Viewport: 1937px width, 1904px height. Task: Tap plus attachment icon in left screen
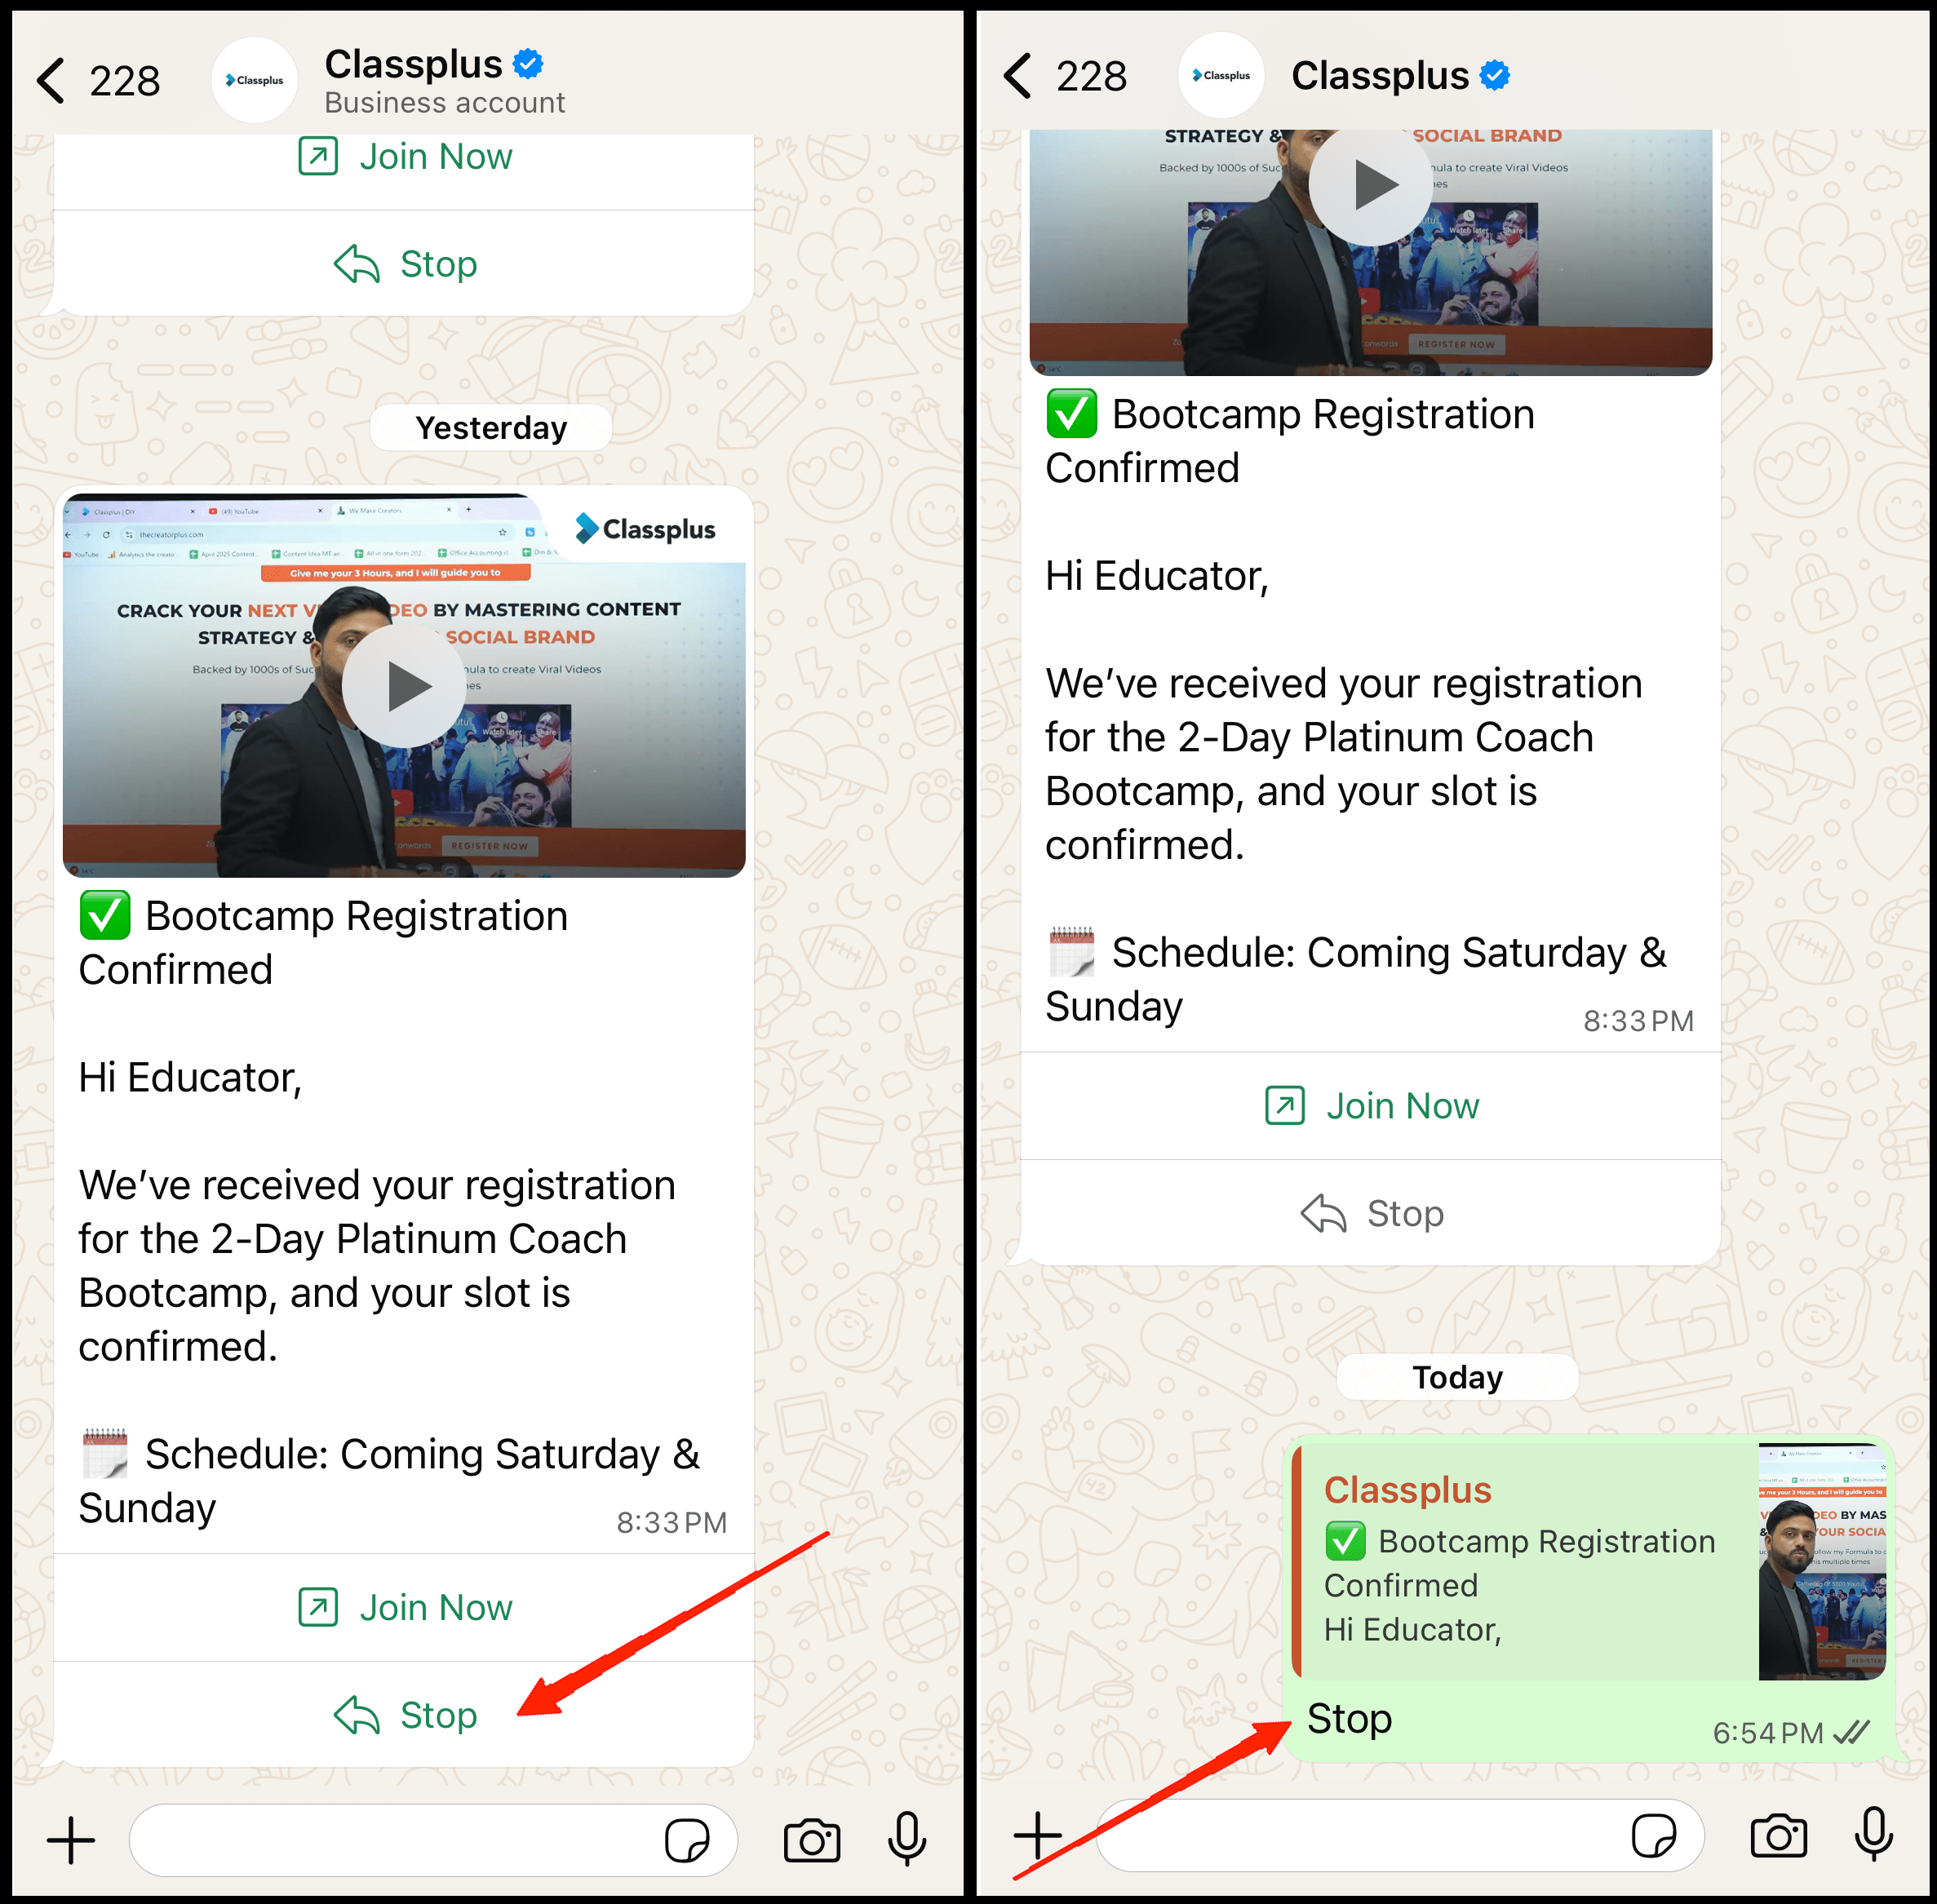pyautogui.click(x=71, y=1840)
